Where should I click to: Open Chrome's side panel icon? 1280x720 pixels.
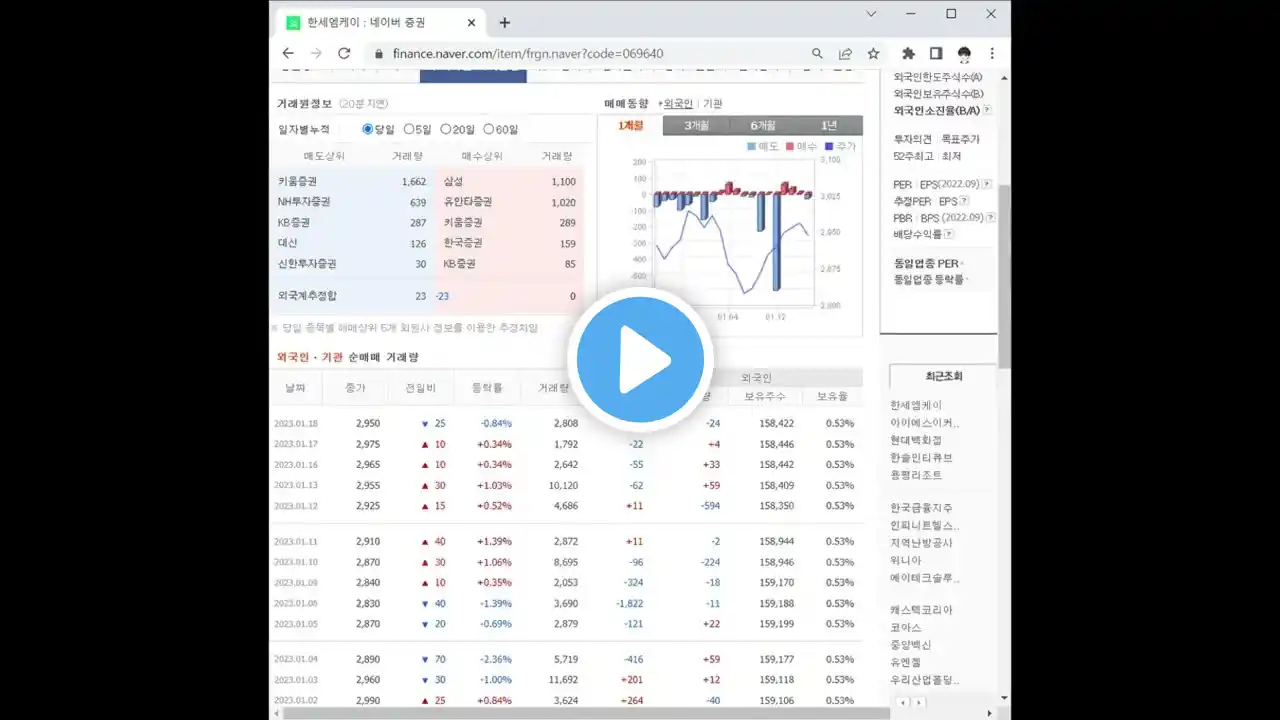click(936, 53)
